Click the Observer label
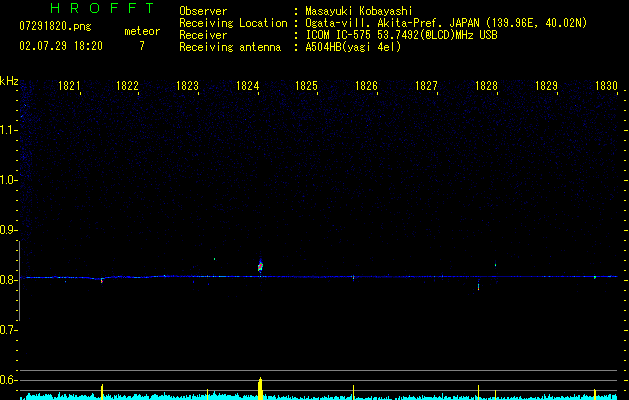Viewport: 629px width, 400px height. pos(203,11)
